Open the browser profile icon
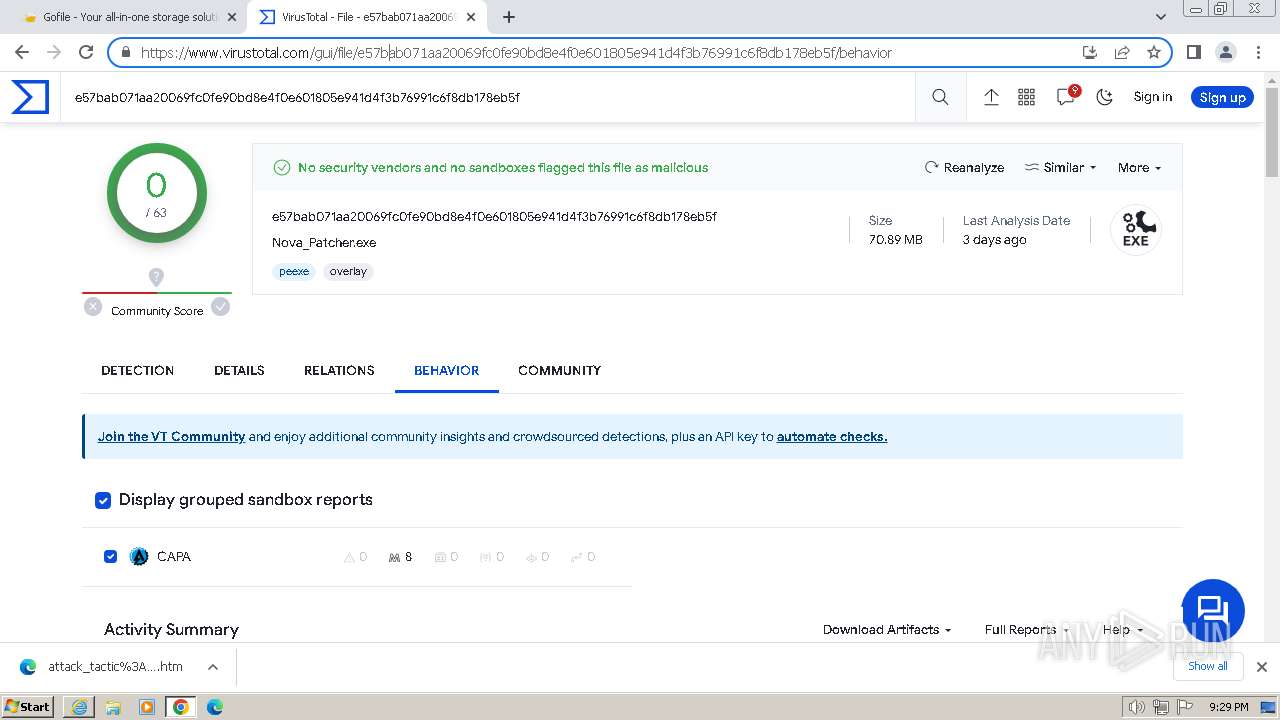The height and width of the screenshot is (720, 1280). point(1226,52)
